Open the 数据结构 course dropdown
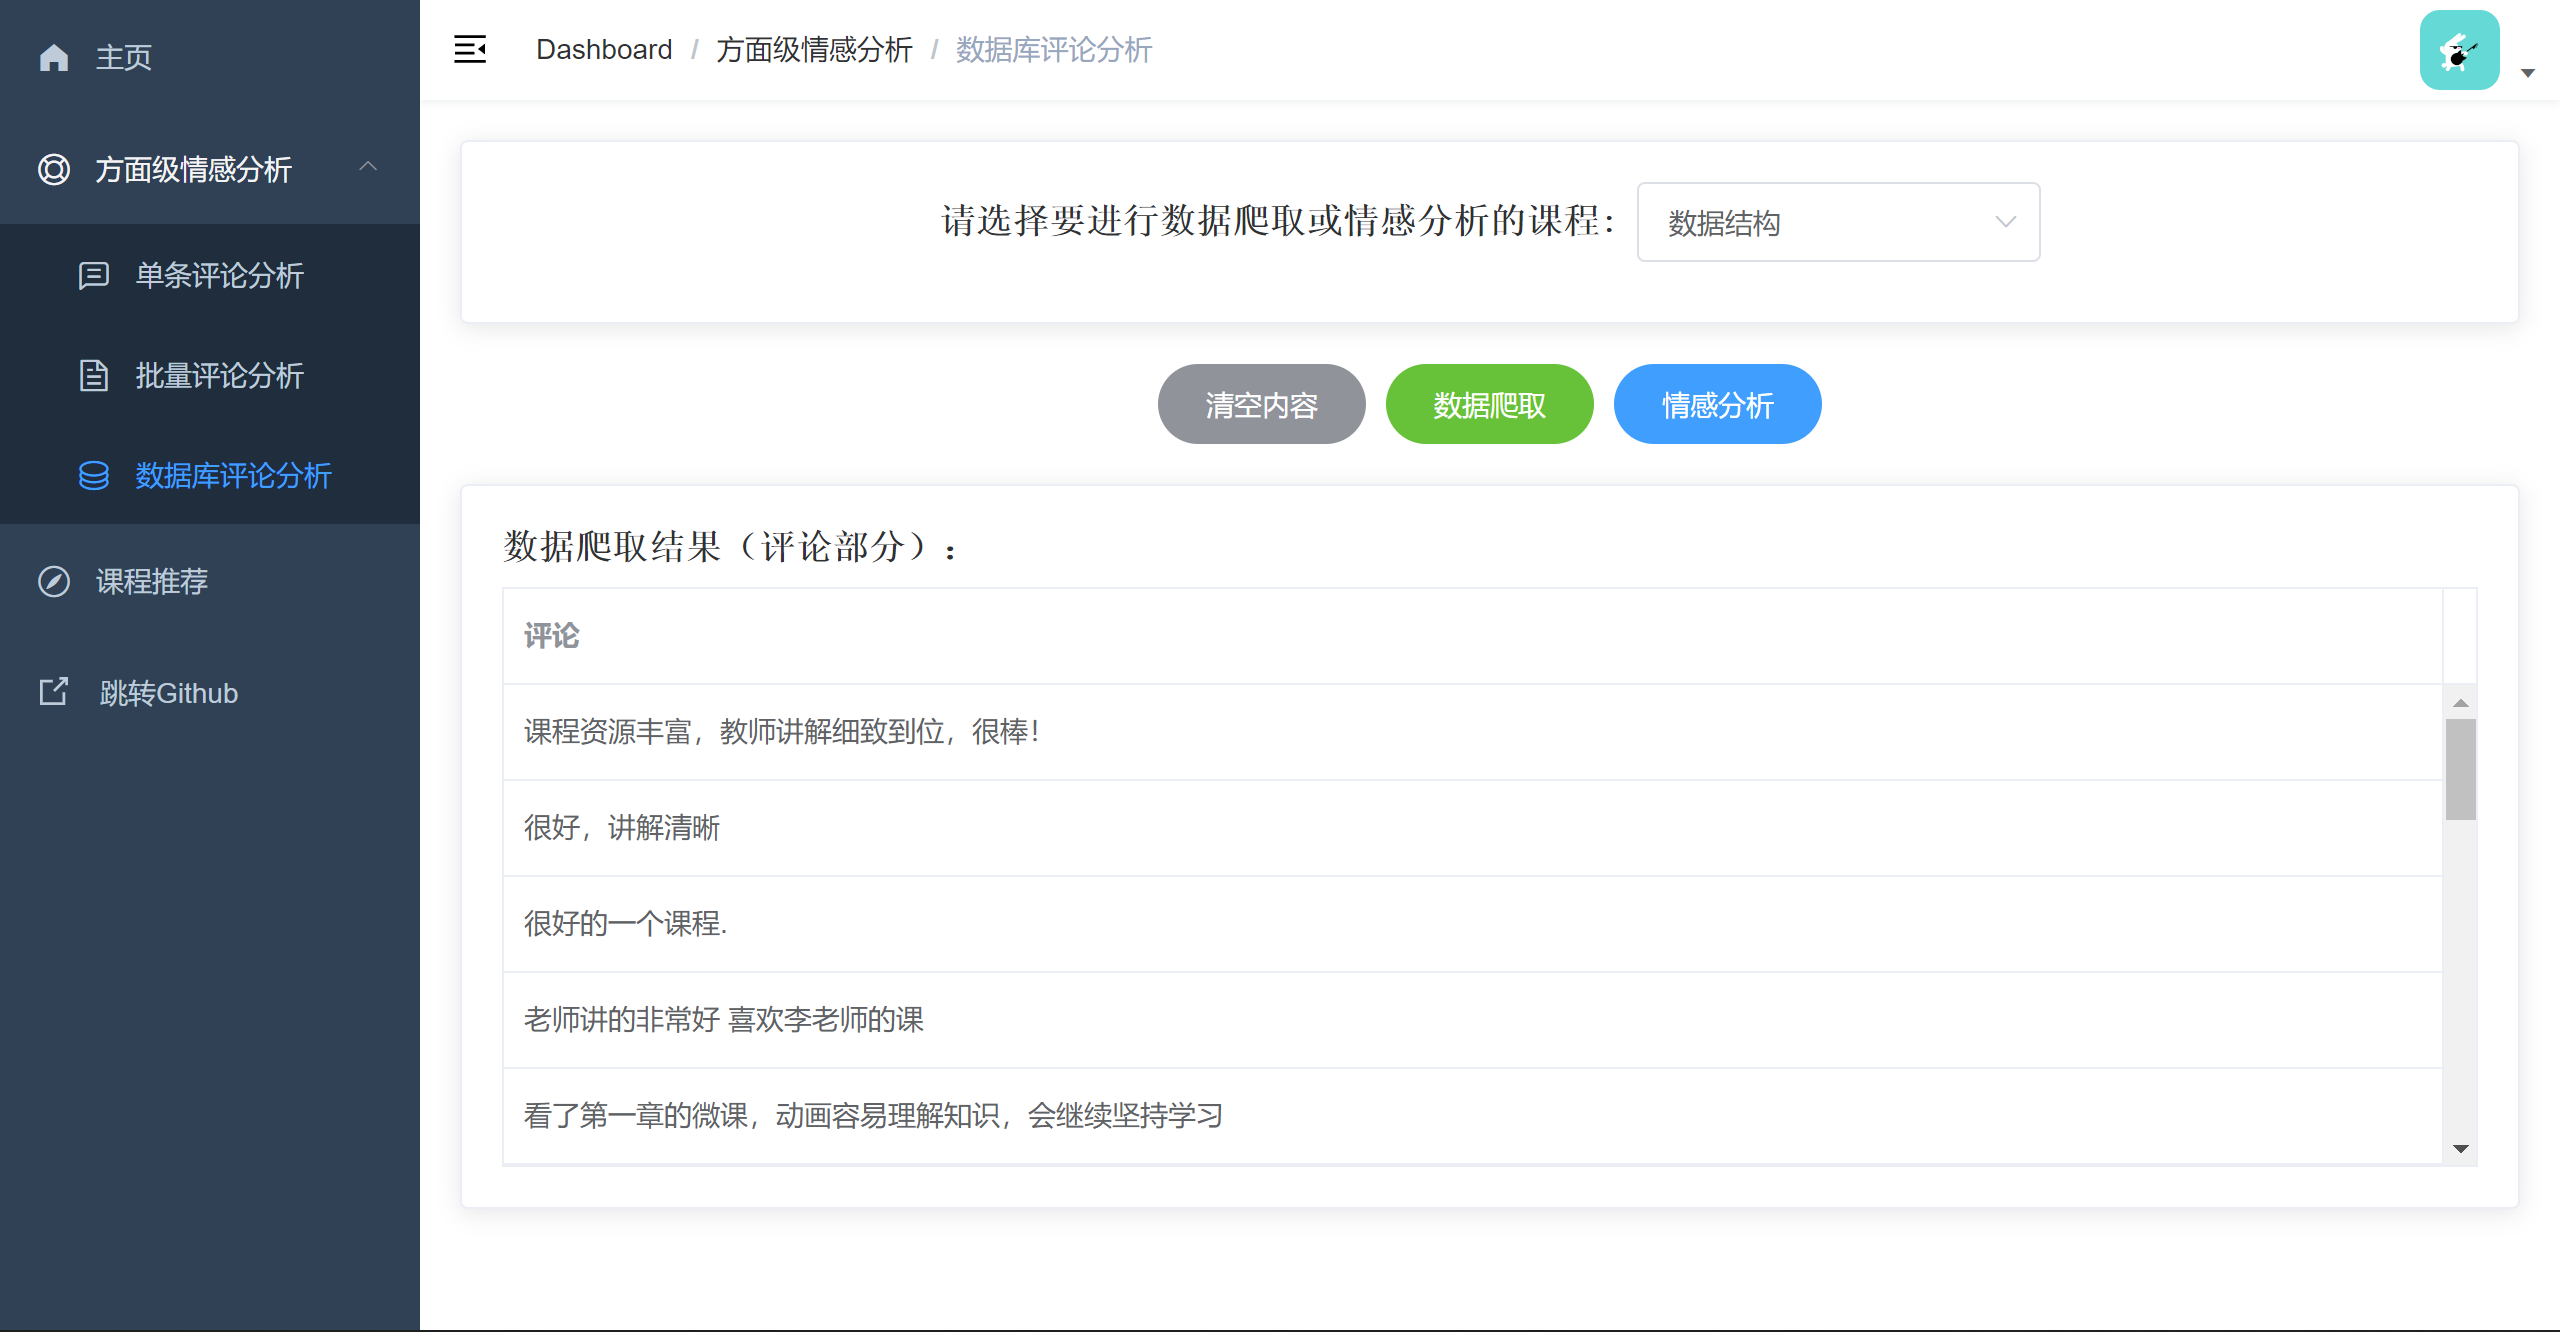Screen dimensions: 2560x1332 click(1838, 222)
